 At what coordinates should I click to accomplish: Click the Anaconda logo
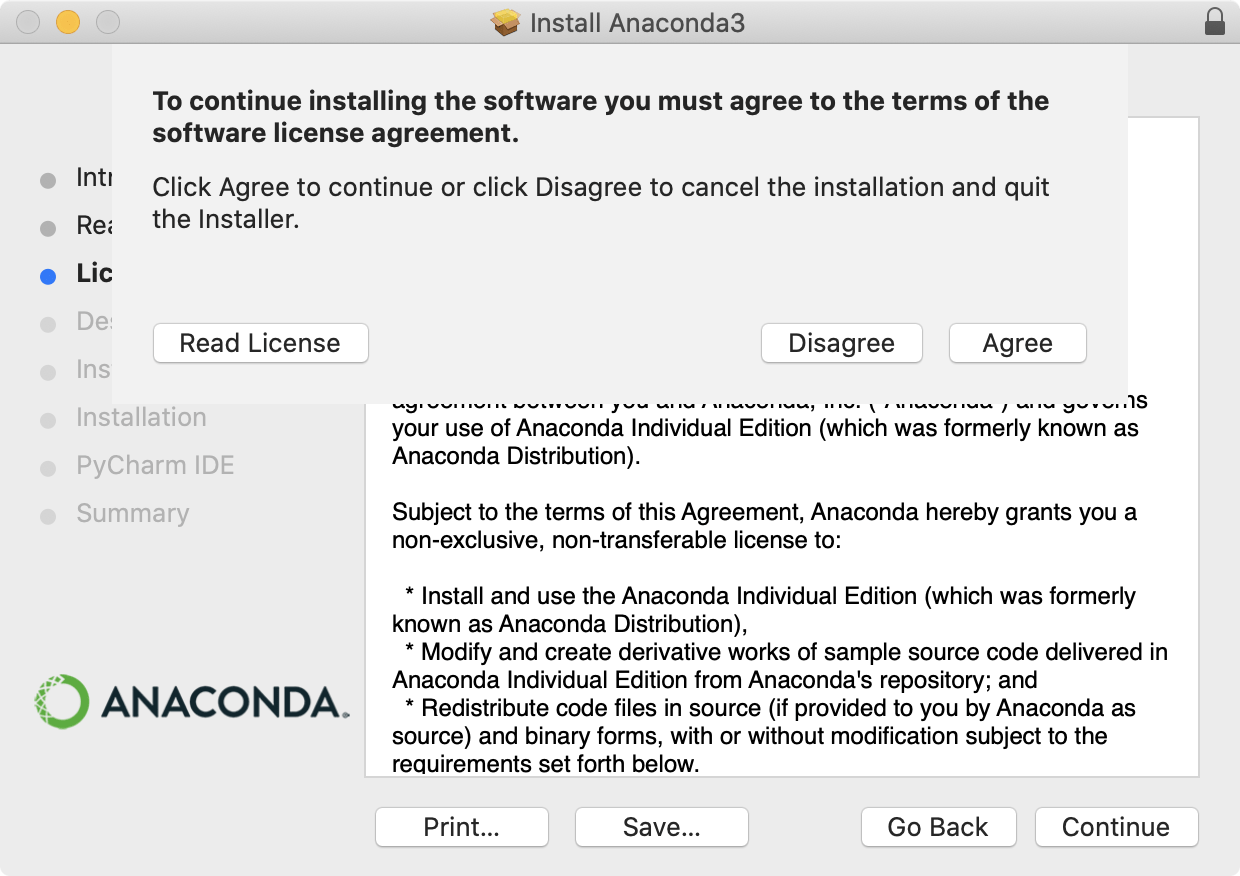192,701
